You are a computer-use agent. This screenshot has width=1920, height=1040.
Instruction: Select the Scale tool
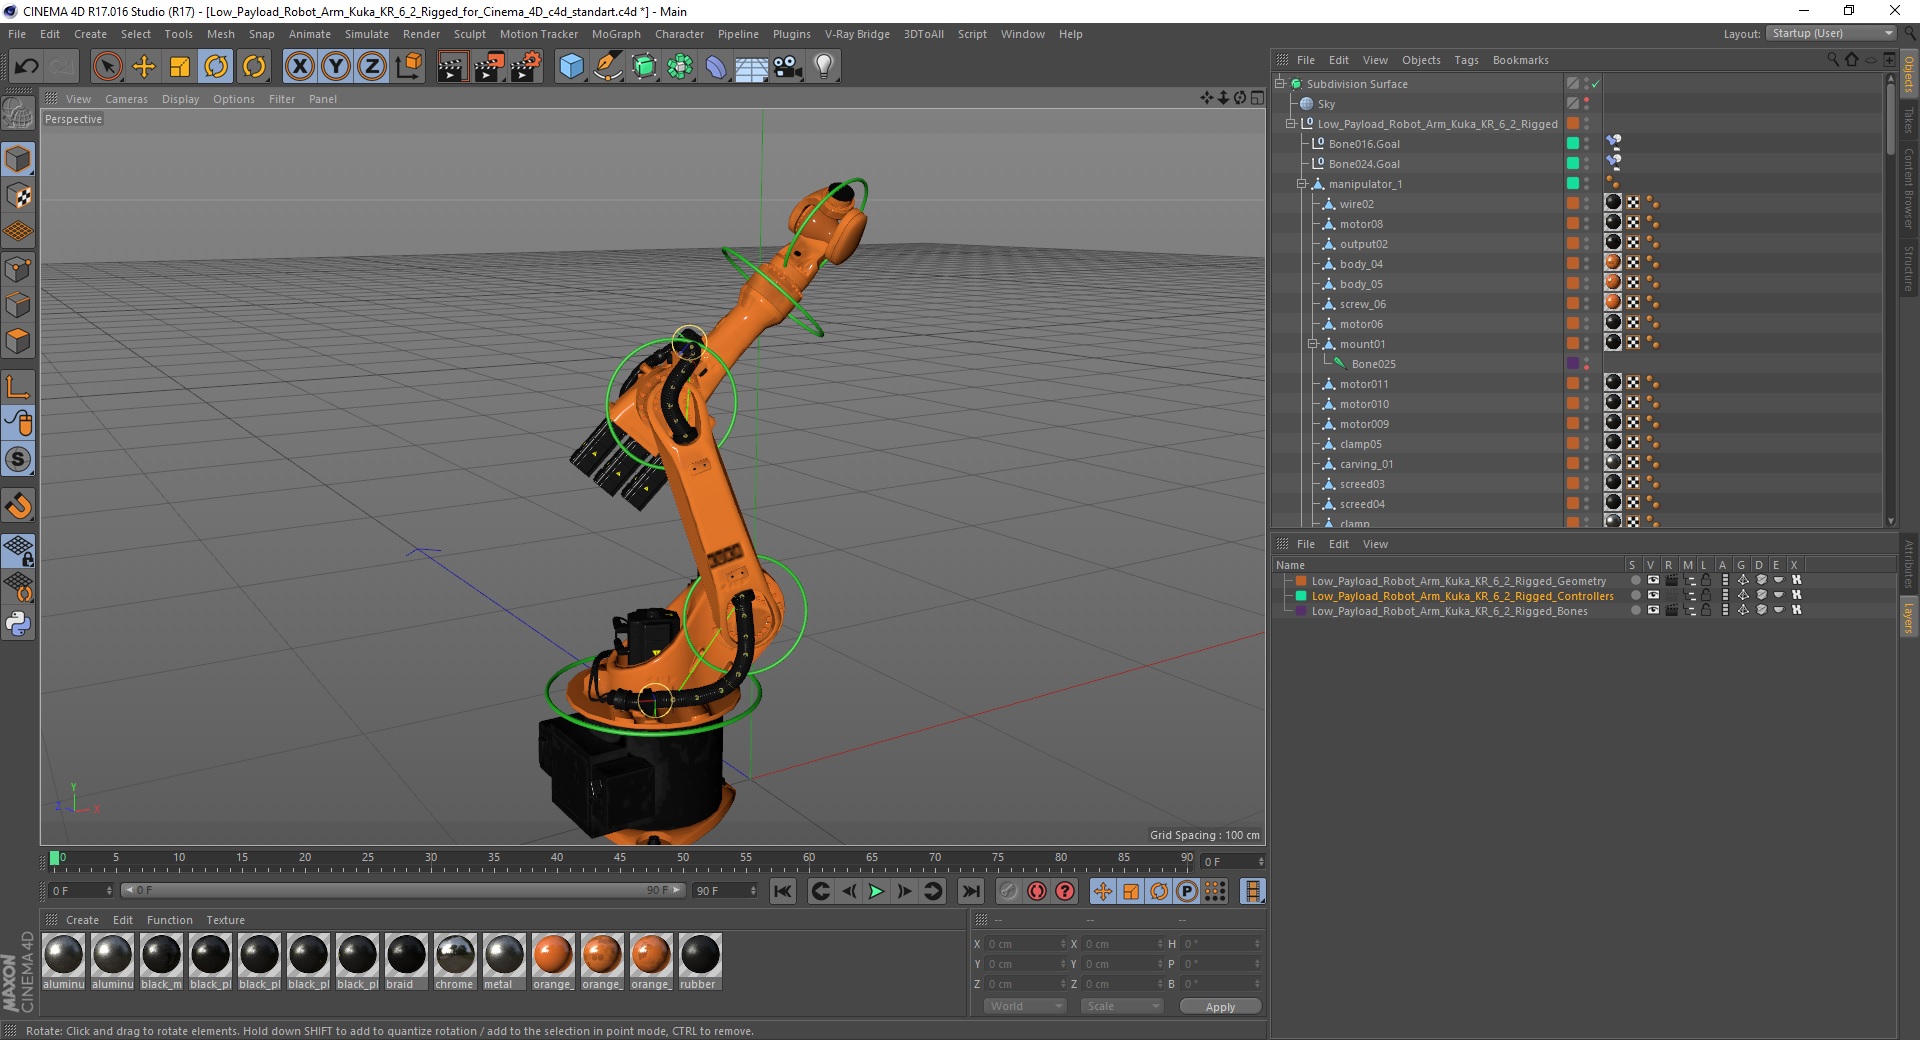(180, 66)
